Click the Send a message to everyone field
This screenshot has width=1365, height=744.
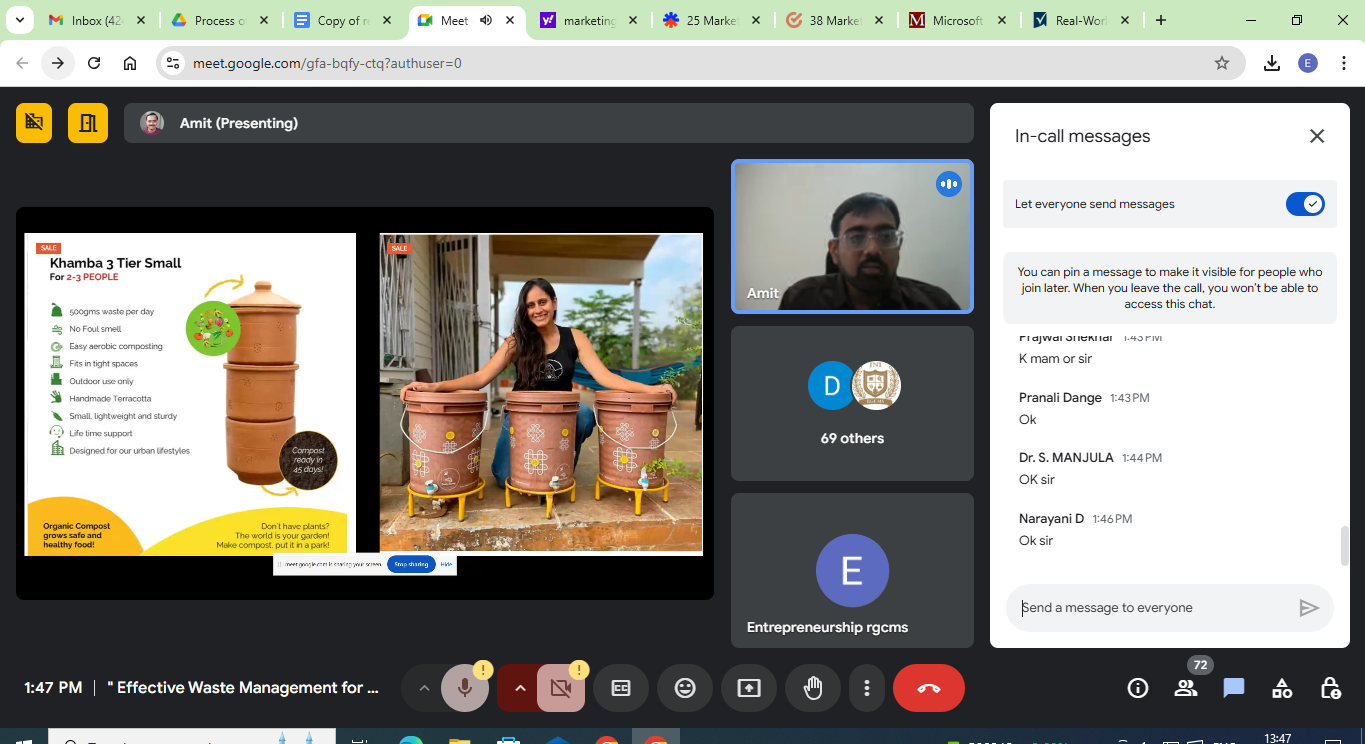[x=1150, y=608]
